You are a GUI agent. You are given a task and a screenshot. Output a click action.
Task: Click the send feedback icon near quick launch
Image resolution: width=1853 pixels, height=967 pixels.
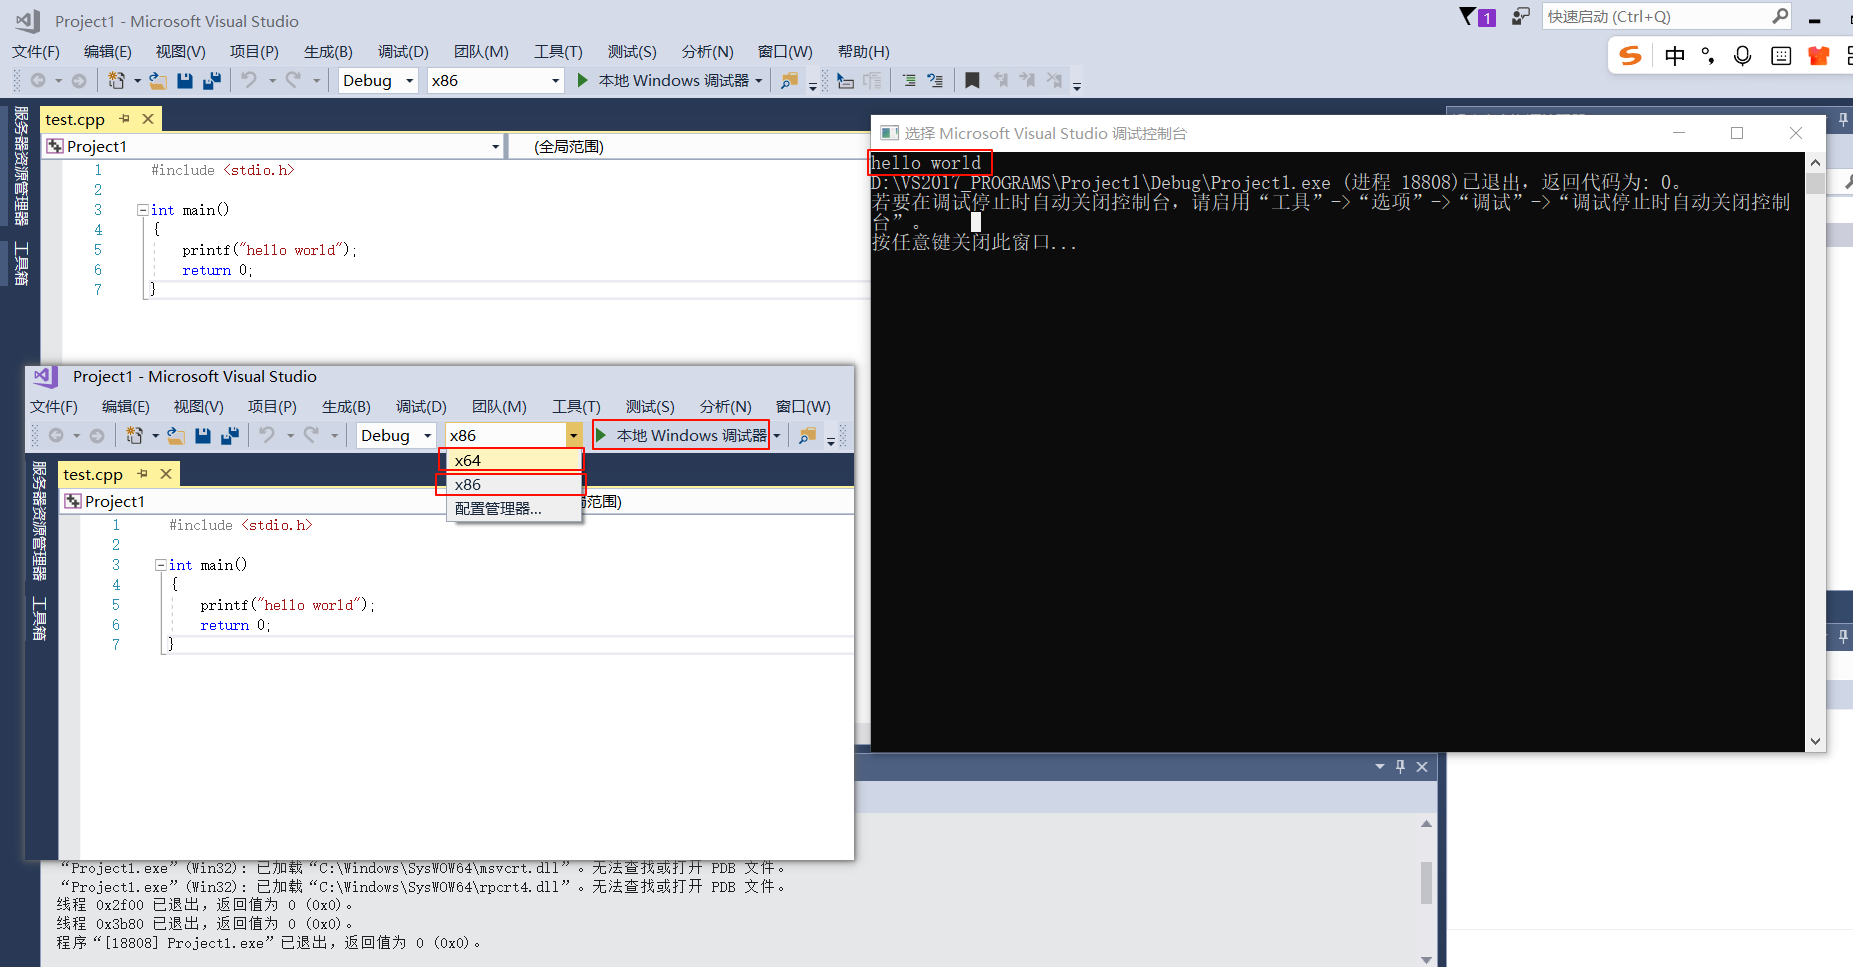click(1520, 17)
